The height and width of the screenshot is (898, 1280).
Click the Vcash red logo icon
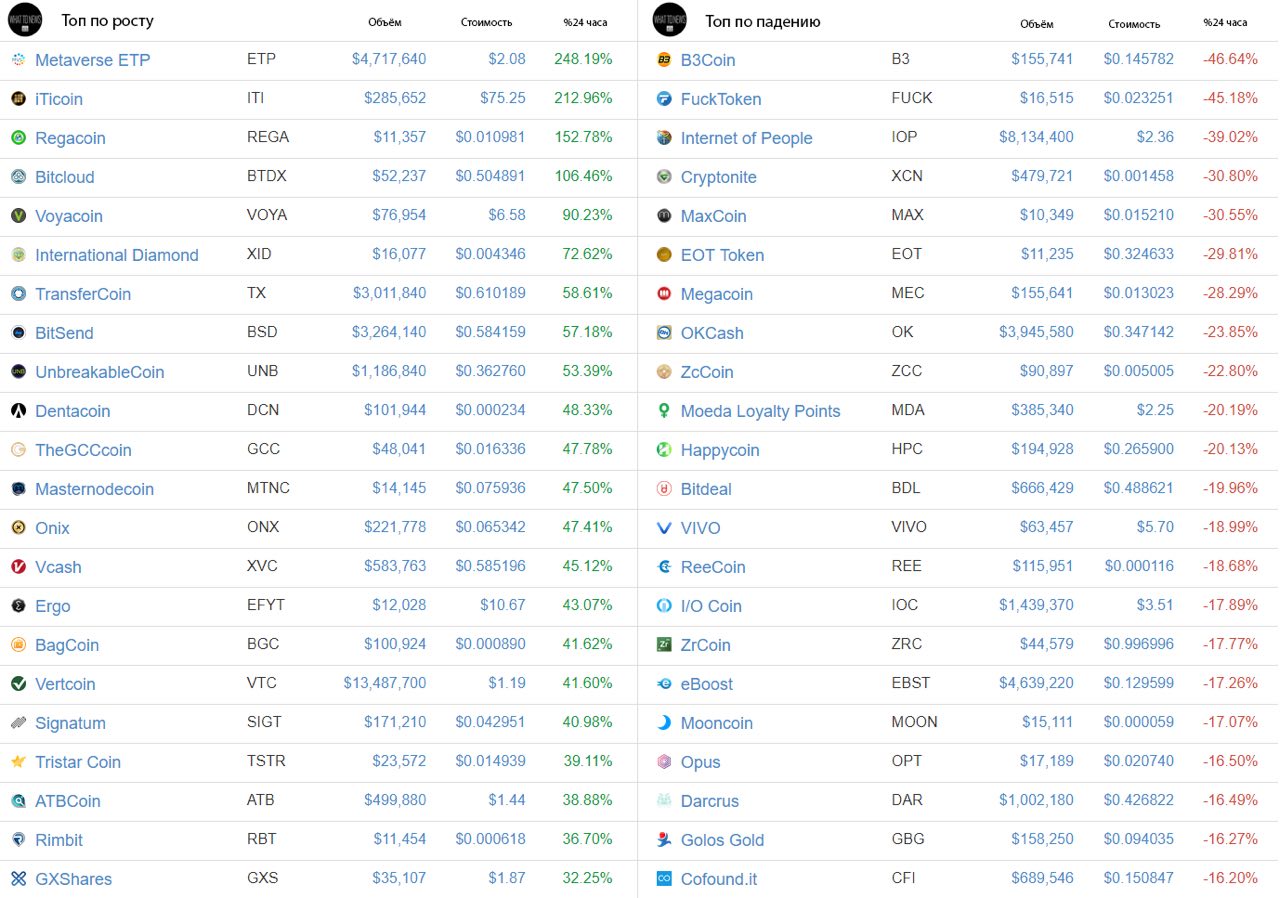click(18, 567)
